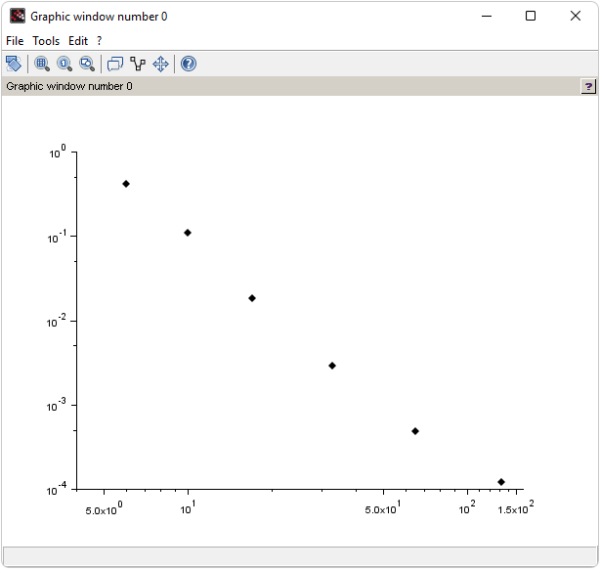Click the third magnifier zoom icon with shapes
The height and width of the screenshot is (570, 600).
[87, 64]
